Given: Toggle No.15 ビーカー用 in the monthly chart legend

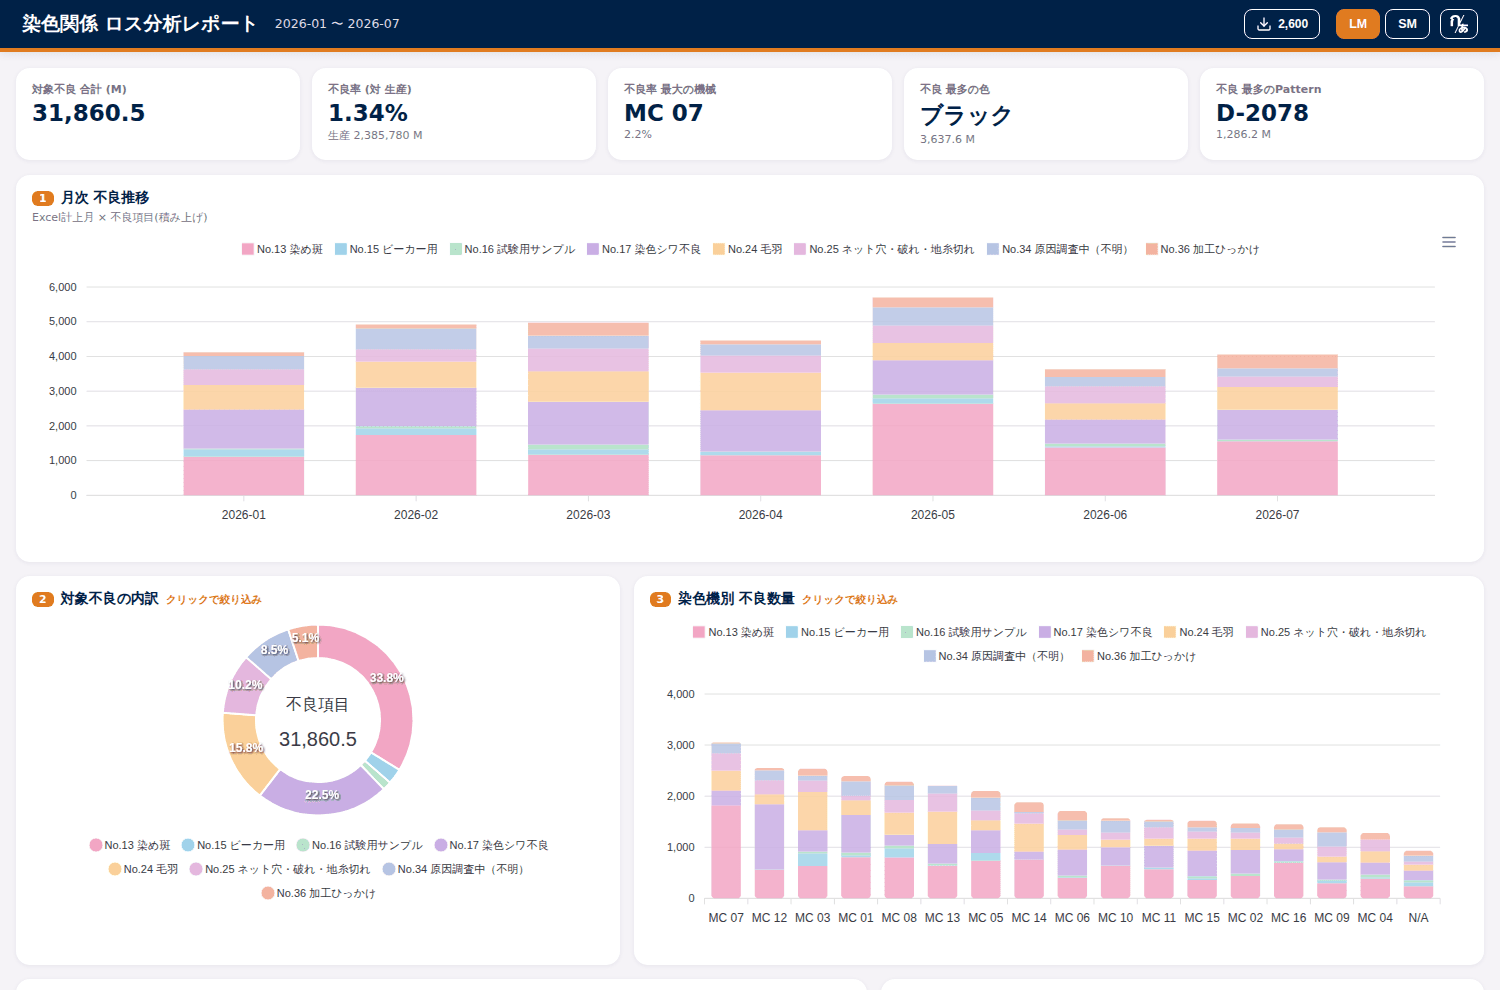Looking at the screenshot, I should pyautogui.click(x=386, y=249).
